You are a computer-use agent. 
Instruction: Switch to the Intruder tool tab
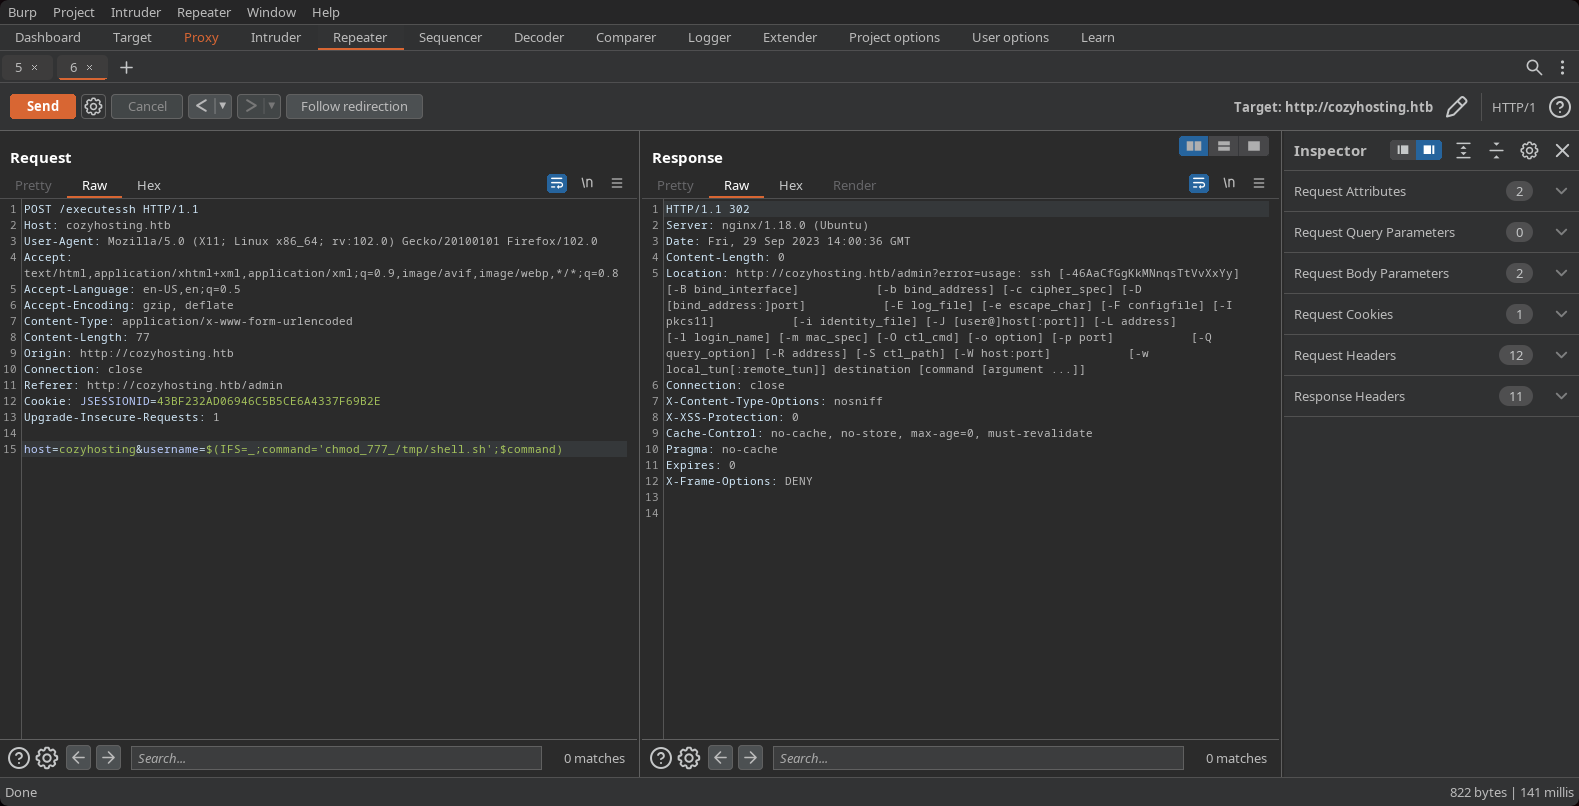276,37
